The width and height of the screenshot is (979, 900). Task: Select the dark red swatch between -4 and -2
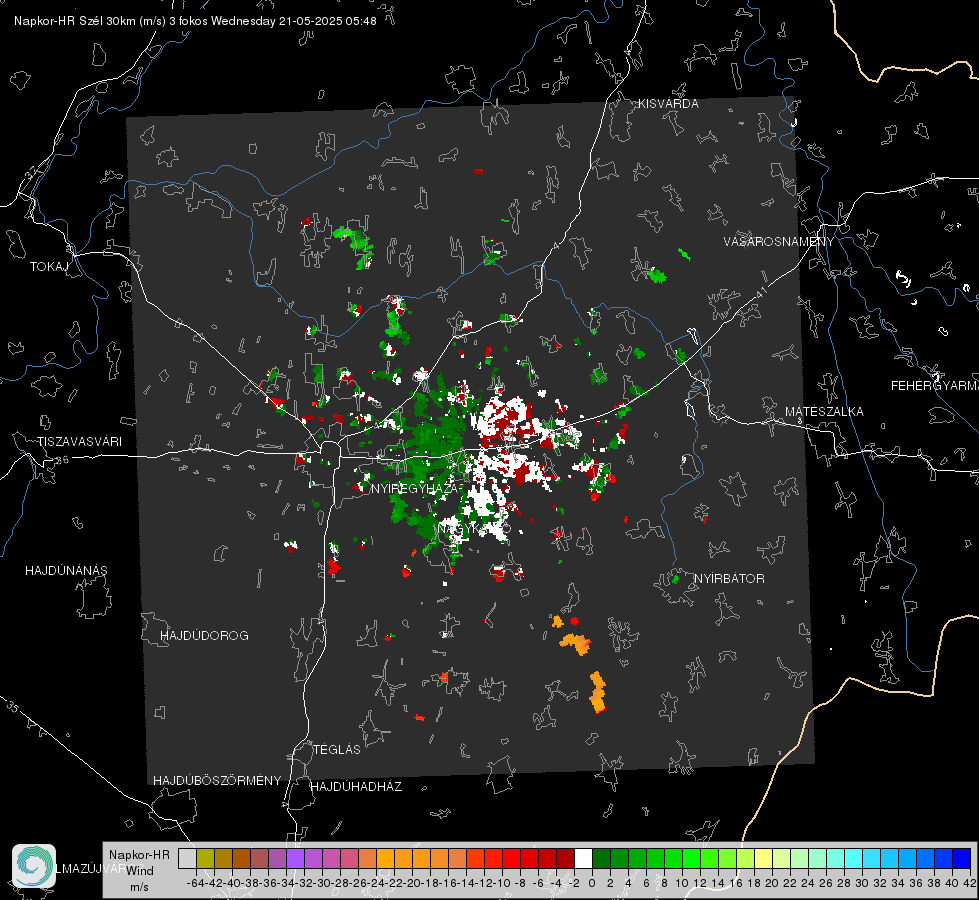pyautogui.click(x=565, y=858)
